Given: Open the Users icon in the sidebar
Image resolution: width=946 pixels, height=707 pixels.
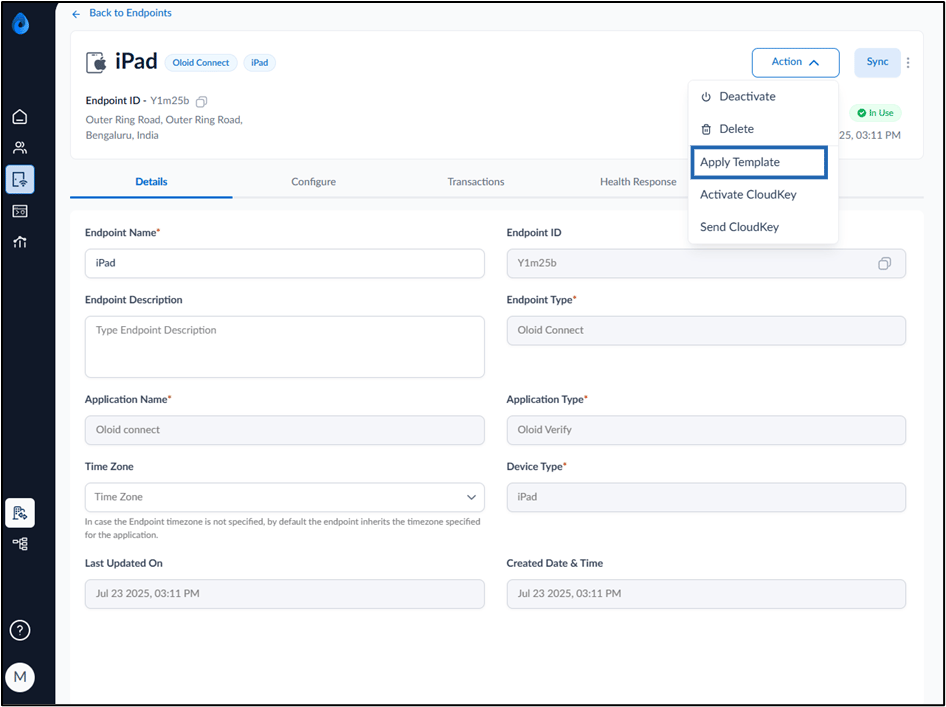Looking at the screenshot, I should 20,148.
